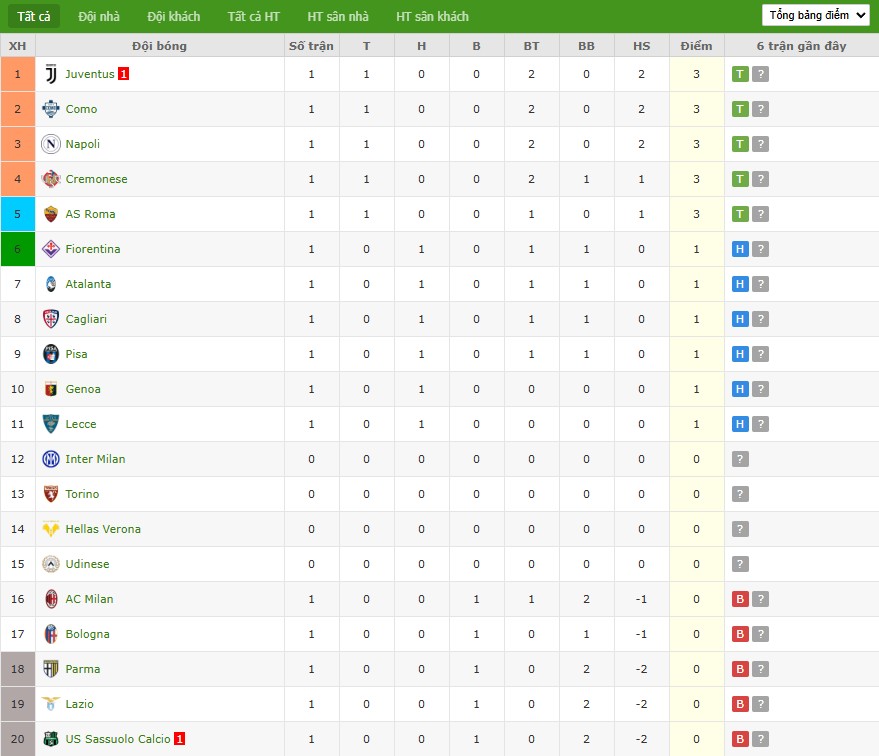The width and height of the screenshot is (879, 756).
Task: Switch to the Đội nhà tab
Action: [99, 16]
